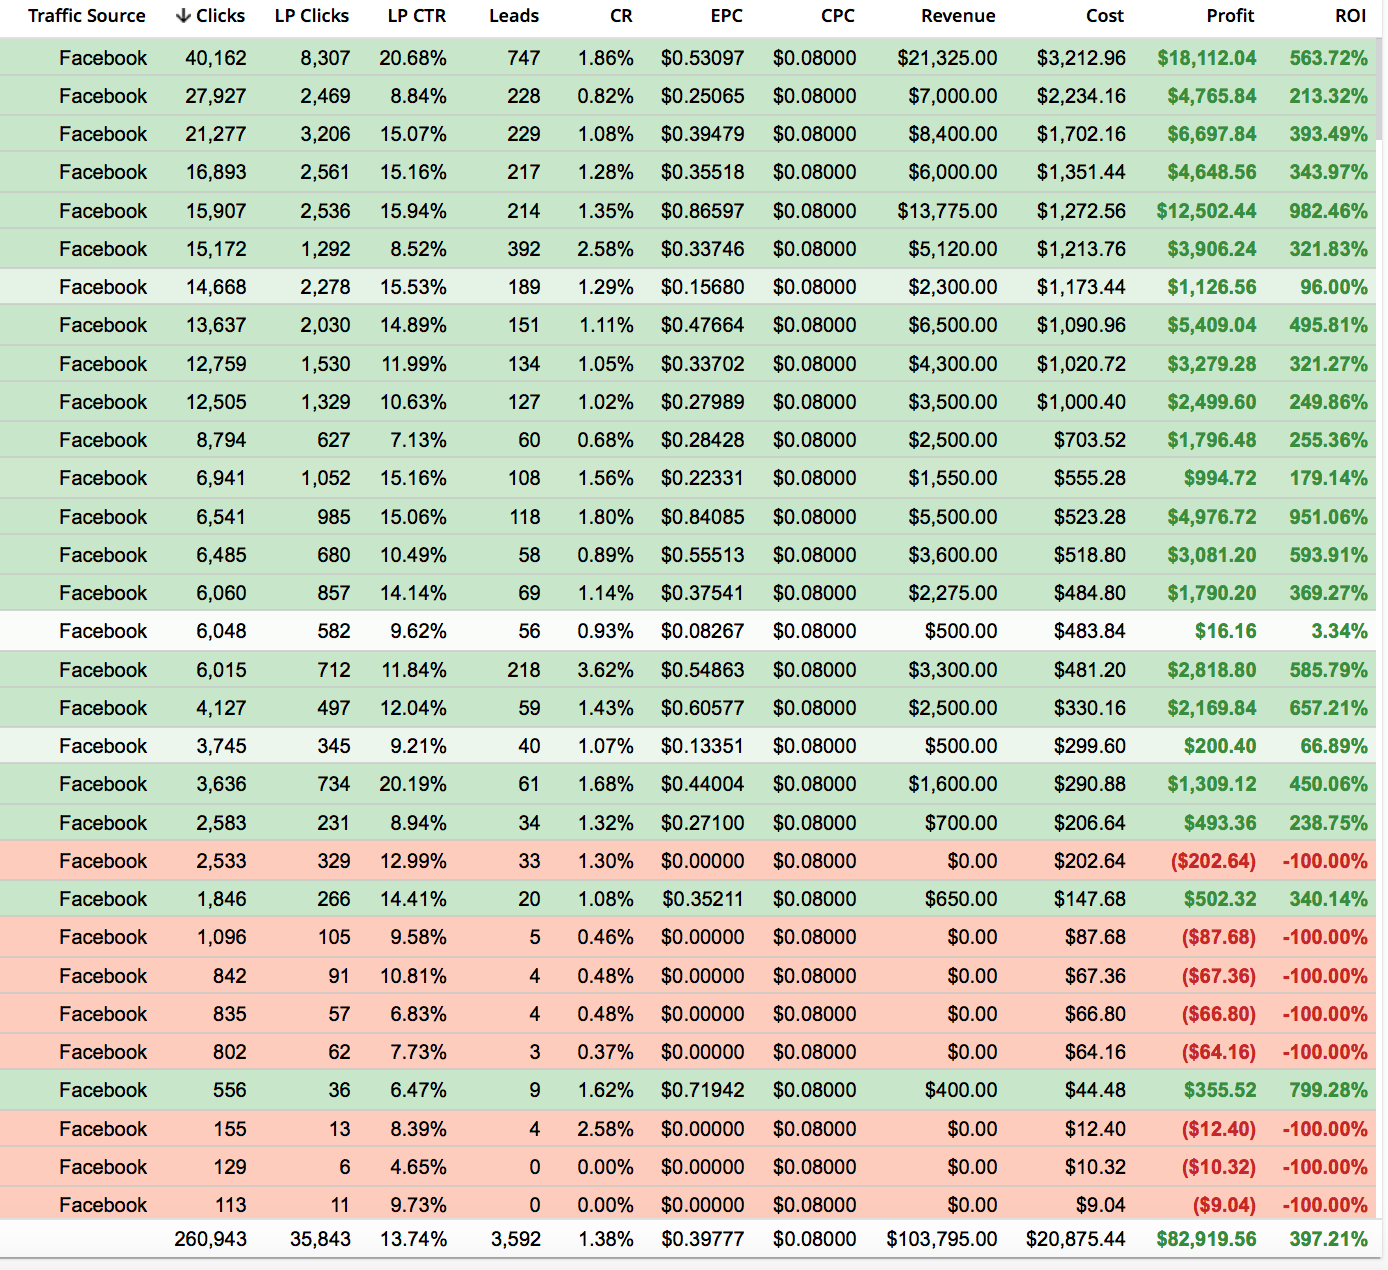Sort by the CPC column header

(838, 16)
